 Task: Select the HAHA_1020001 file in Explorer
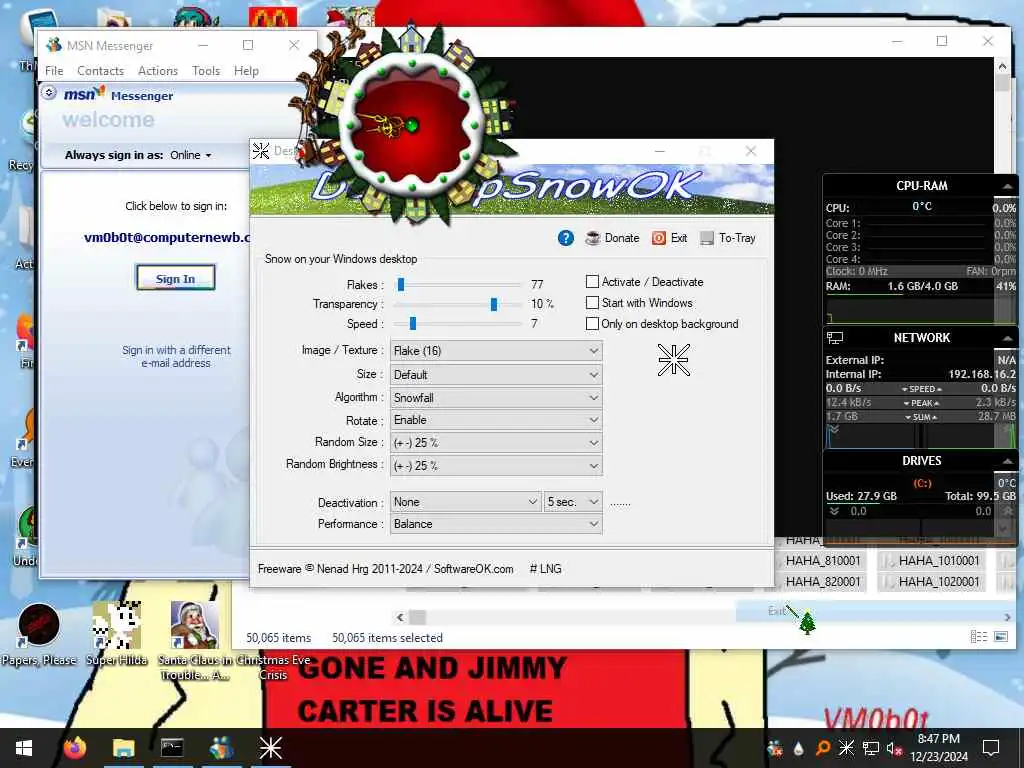[938, 581]
